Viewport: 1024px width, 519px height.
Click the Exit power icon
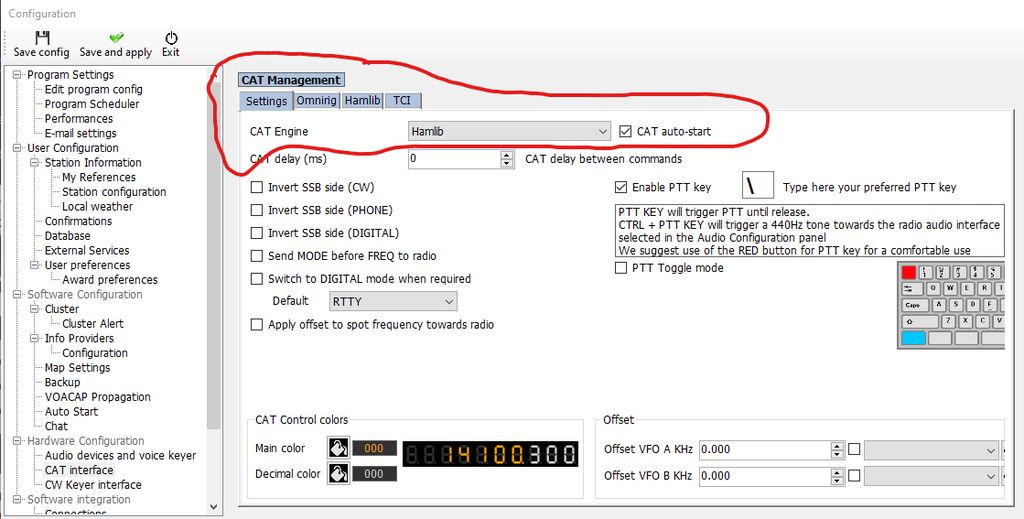(170, 37)
